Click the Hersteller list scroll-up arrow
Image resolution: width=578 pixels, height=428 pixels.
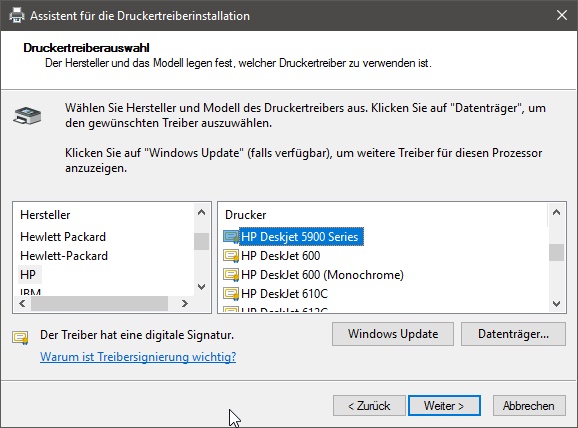201,212
